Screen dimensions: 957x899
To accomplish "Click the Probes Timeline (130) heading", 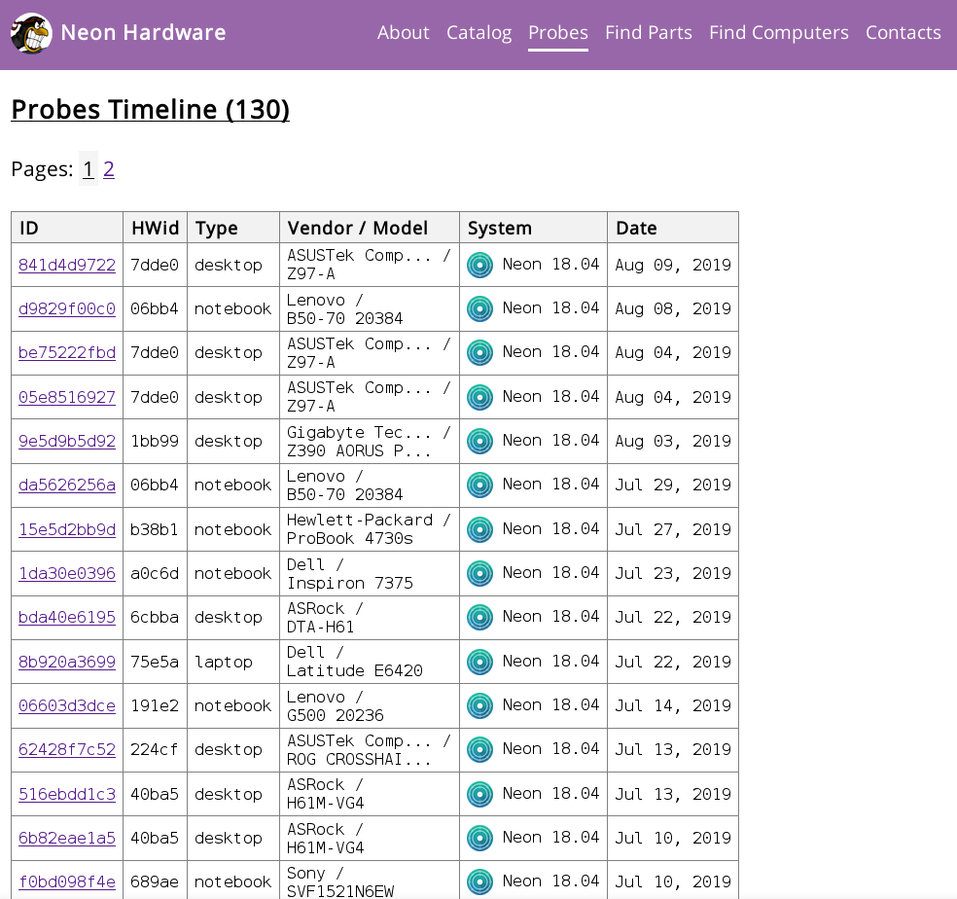I will [150, 109].
